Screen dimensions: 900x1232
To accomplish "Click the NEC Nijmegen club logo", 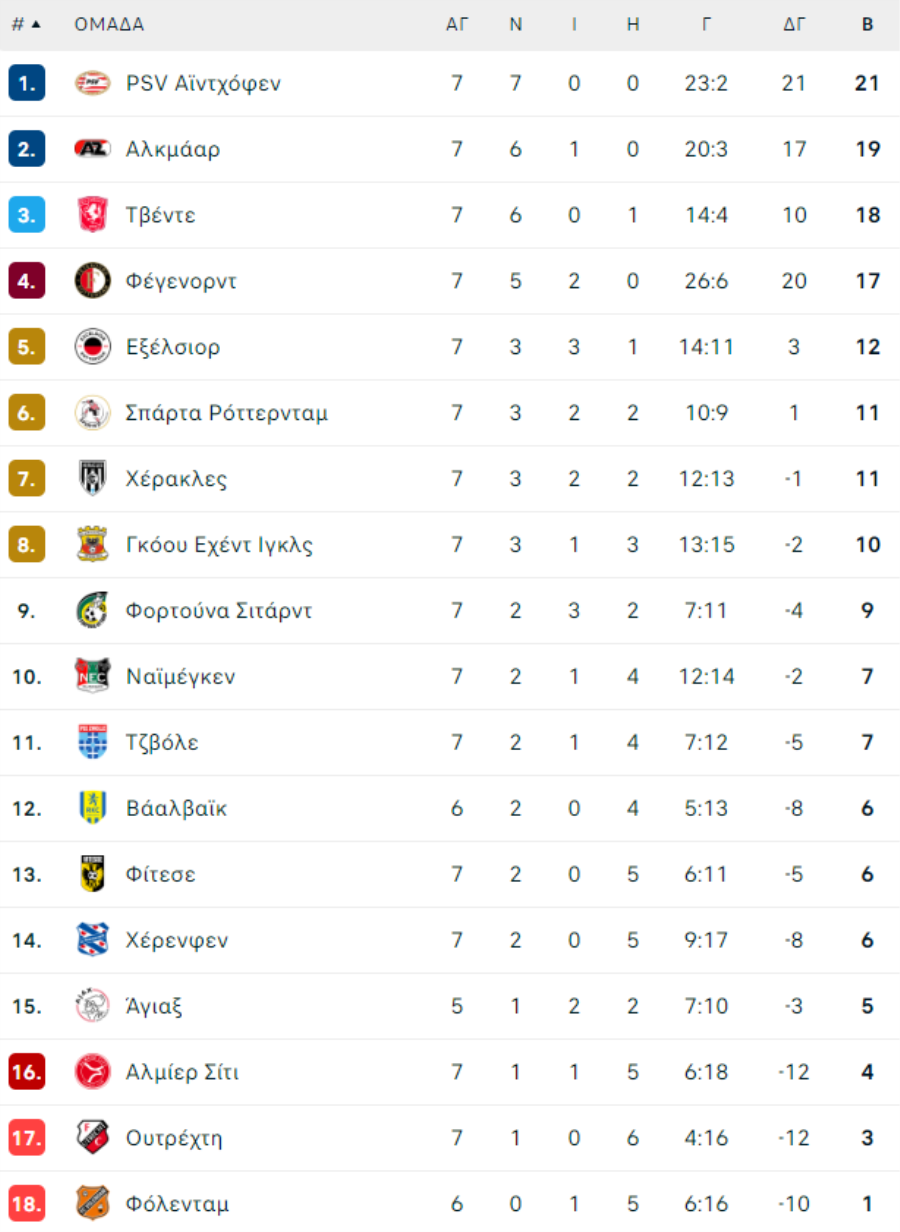I will pyautogui.click(x=93, y=676).
